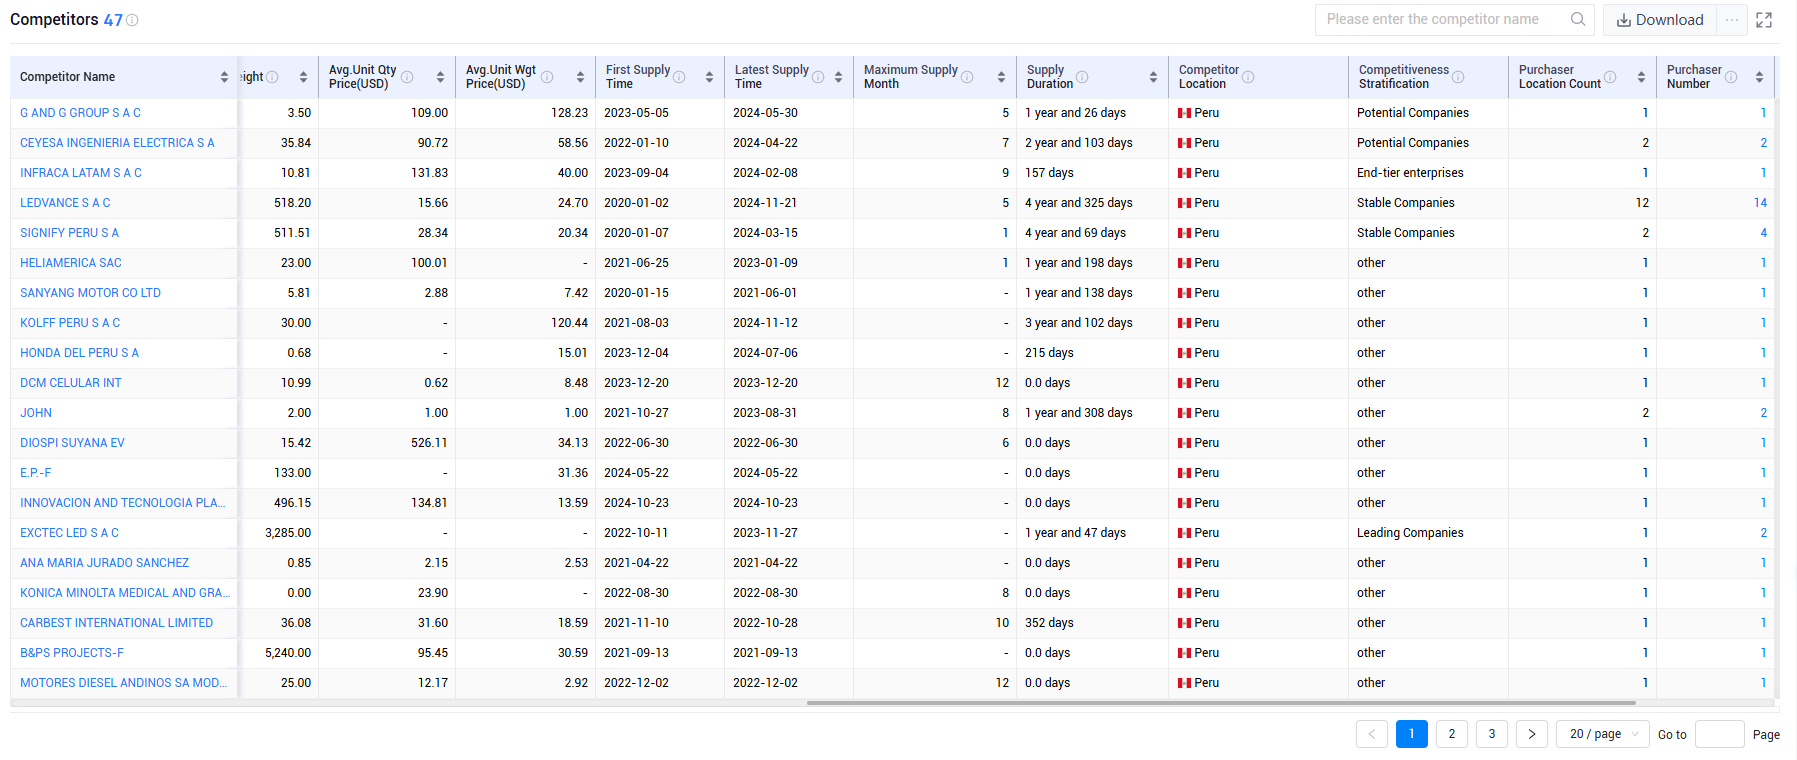1797x760 pixels.
Task: Show info for Avg.Unit Qty Price
Action: tap(407, 77)
